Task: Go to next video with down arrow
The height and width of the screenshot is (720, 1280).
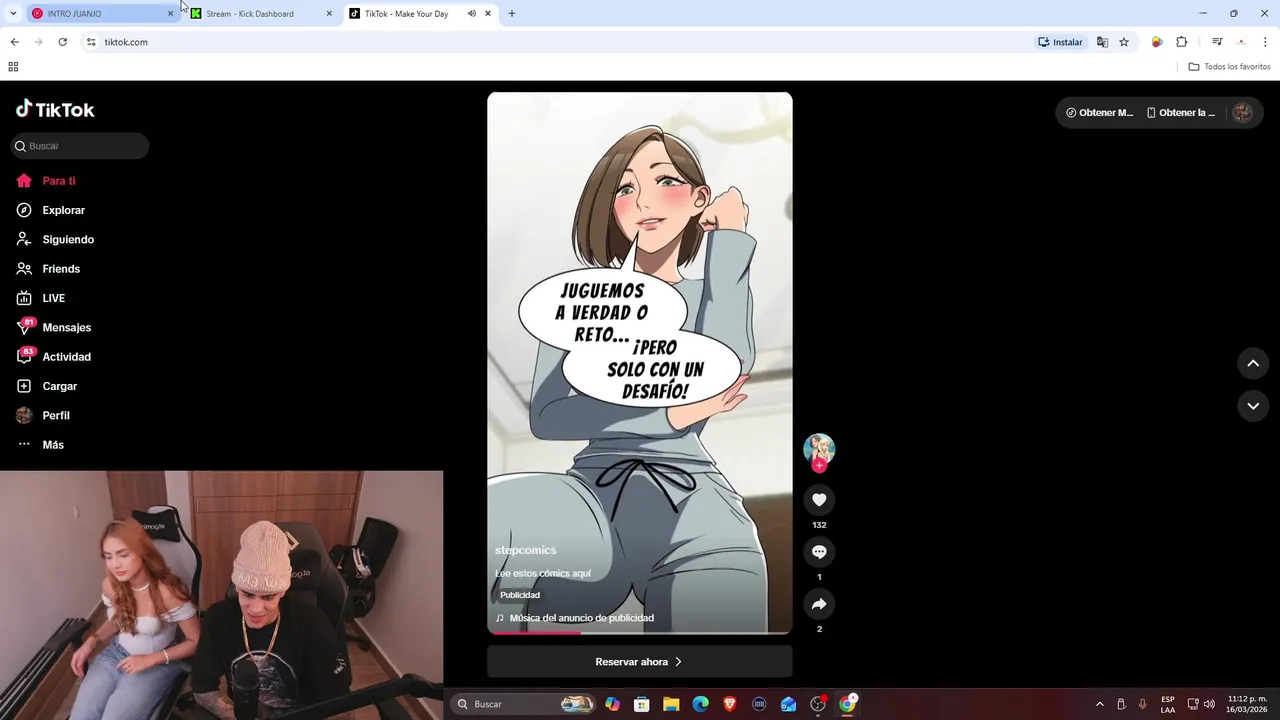Action: (x=1253, y=406)
